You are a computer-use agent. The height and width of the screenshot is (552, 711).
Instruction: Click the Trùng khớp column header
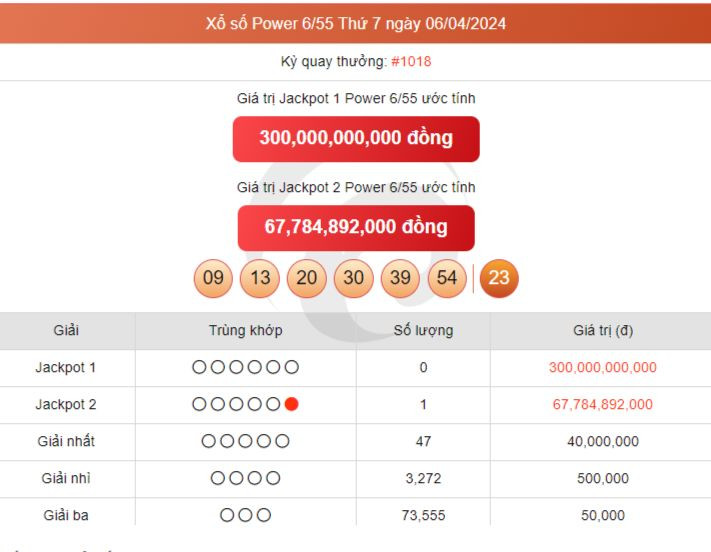pyautogui.click(x=245, y=330)
